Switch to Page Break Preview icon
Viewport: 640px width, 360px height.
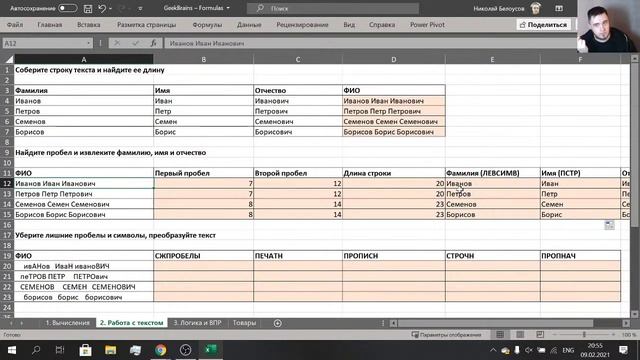point(540,335)
